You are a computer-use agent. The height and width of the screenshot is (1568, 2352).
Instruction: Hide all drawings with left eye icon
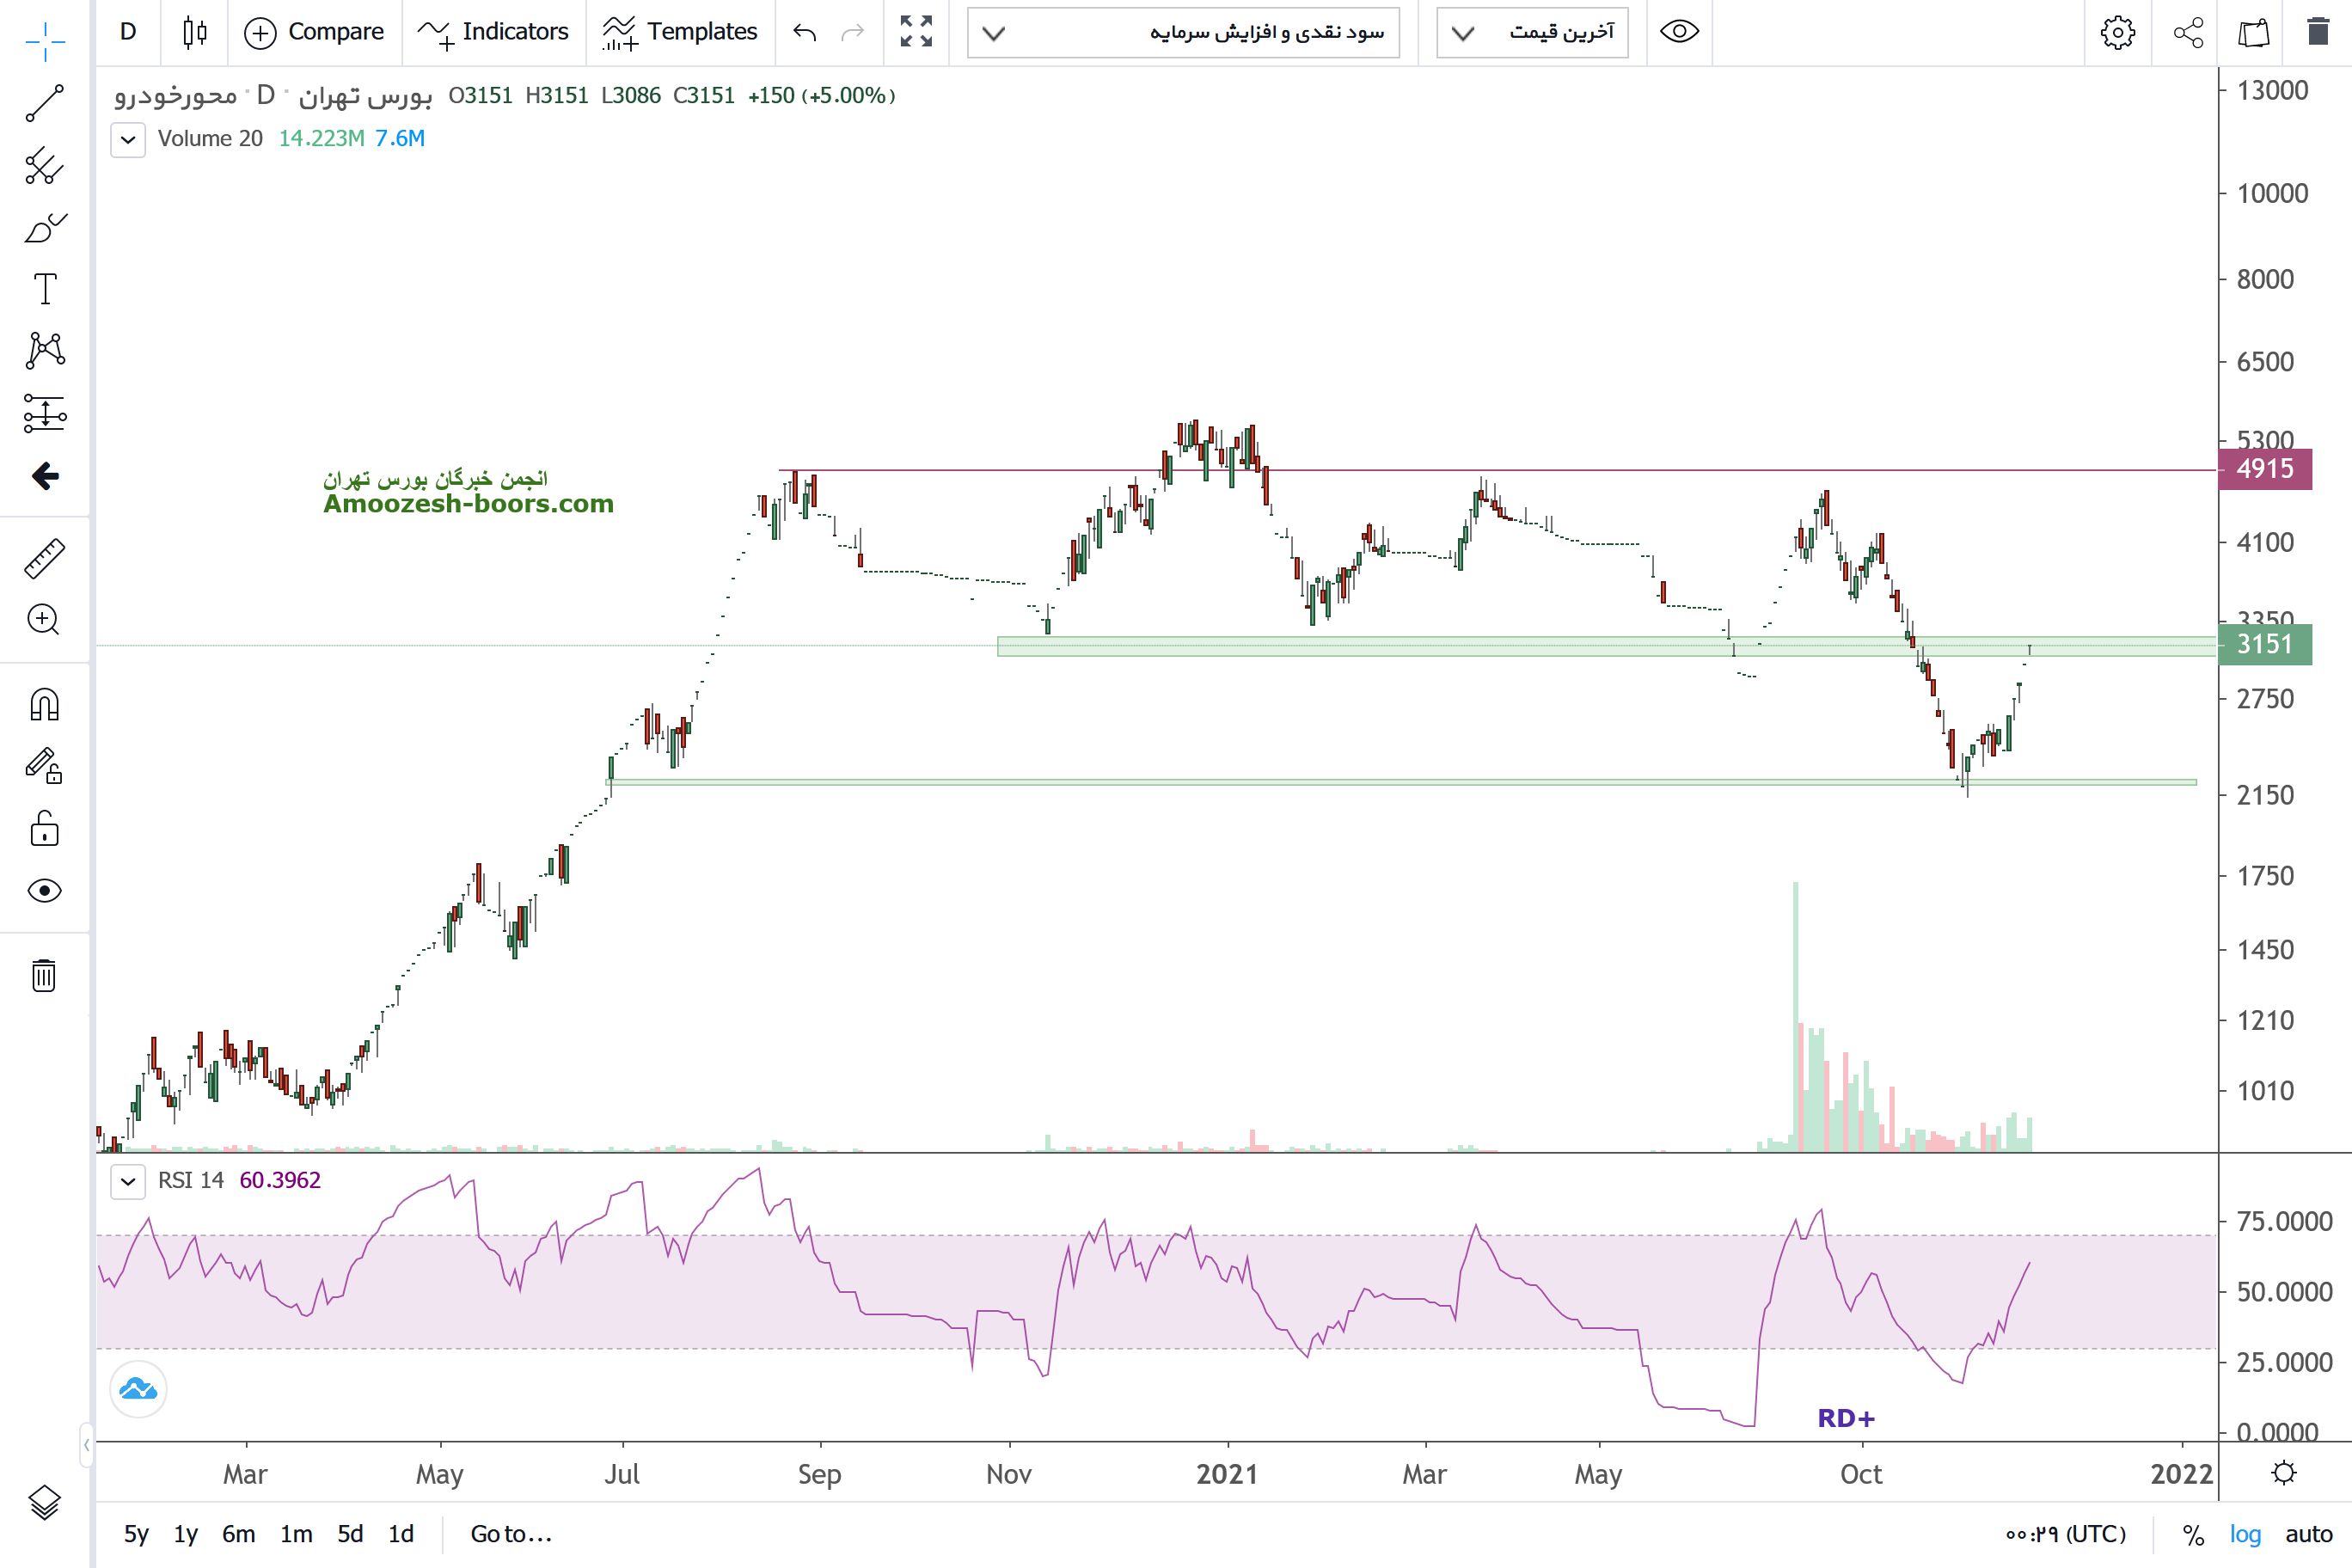point(44,890)
